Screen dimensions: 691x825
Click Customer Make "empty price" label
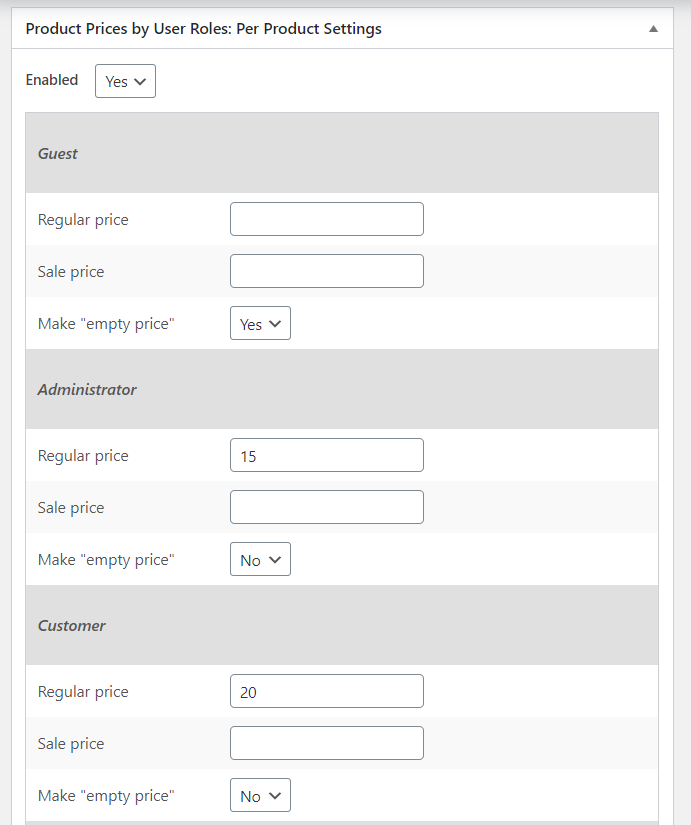click(106, 796)
